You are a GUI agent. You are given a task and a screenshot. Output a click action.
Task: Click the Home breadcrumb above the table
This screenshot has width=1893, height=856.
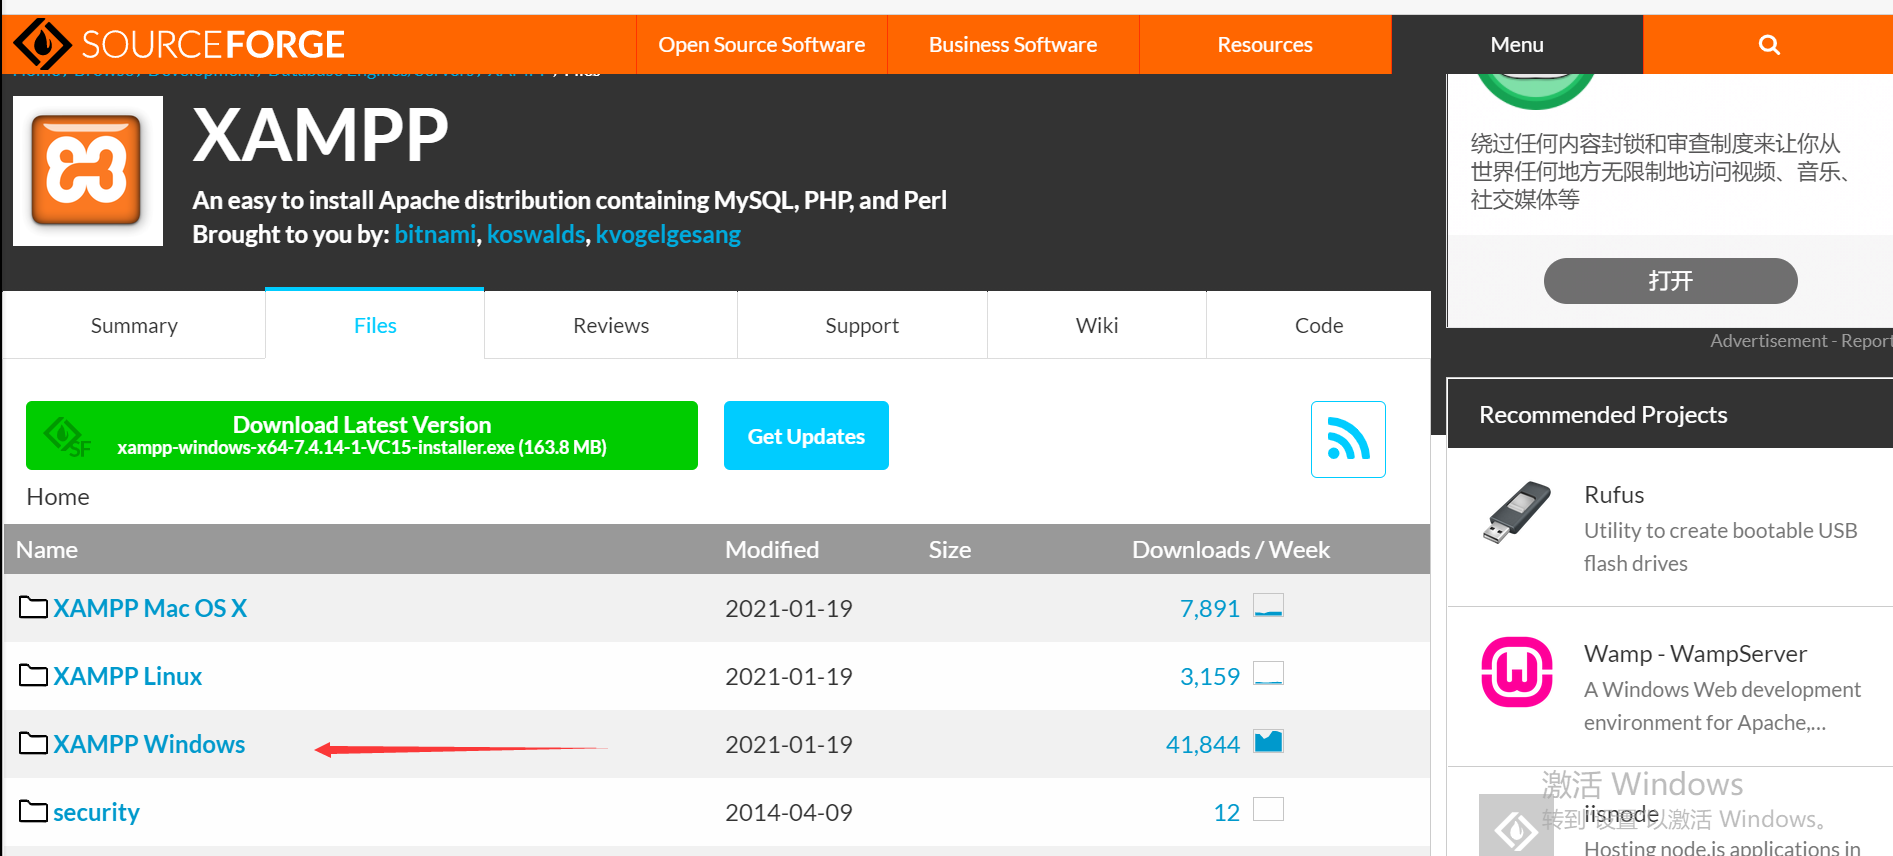pos(58,497)
